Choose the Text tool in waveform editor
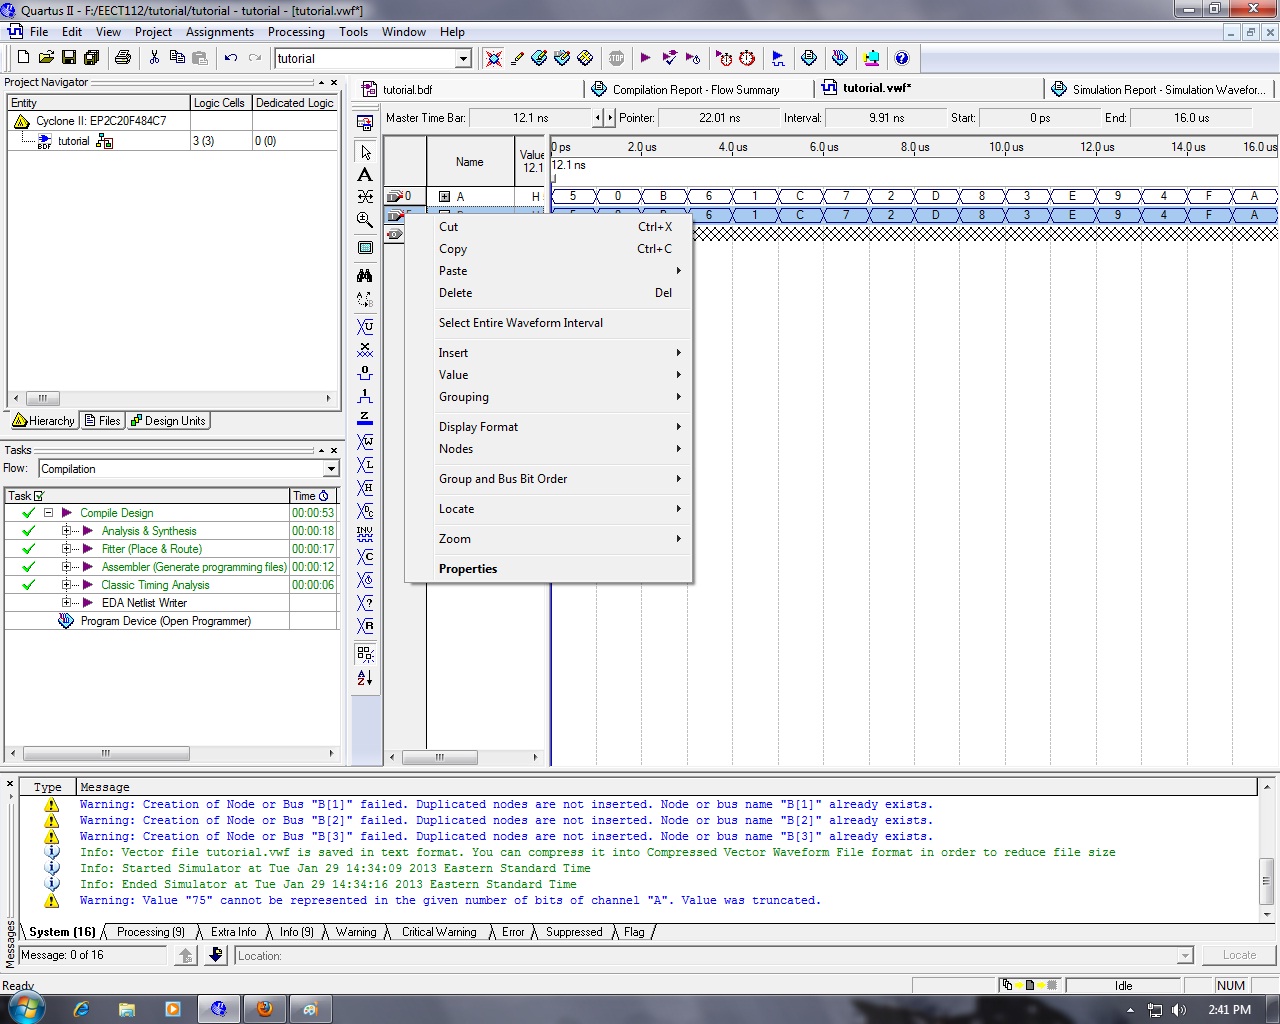Viewport: 1280px width, 1024px height. pyautogui.click(x=365, y=175)
